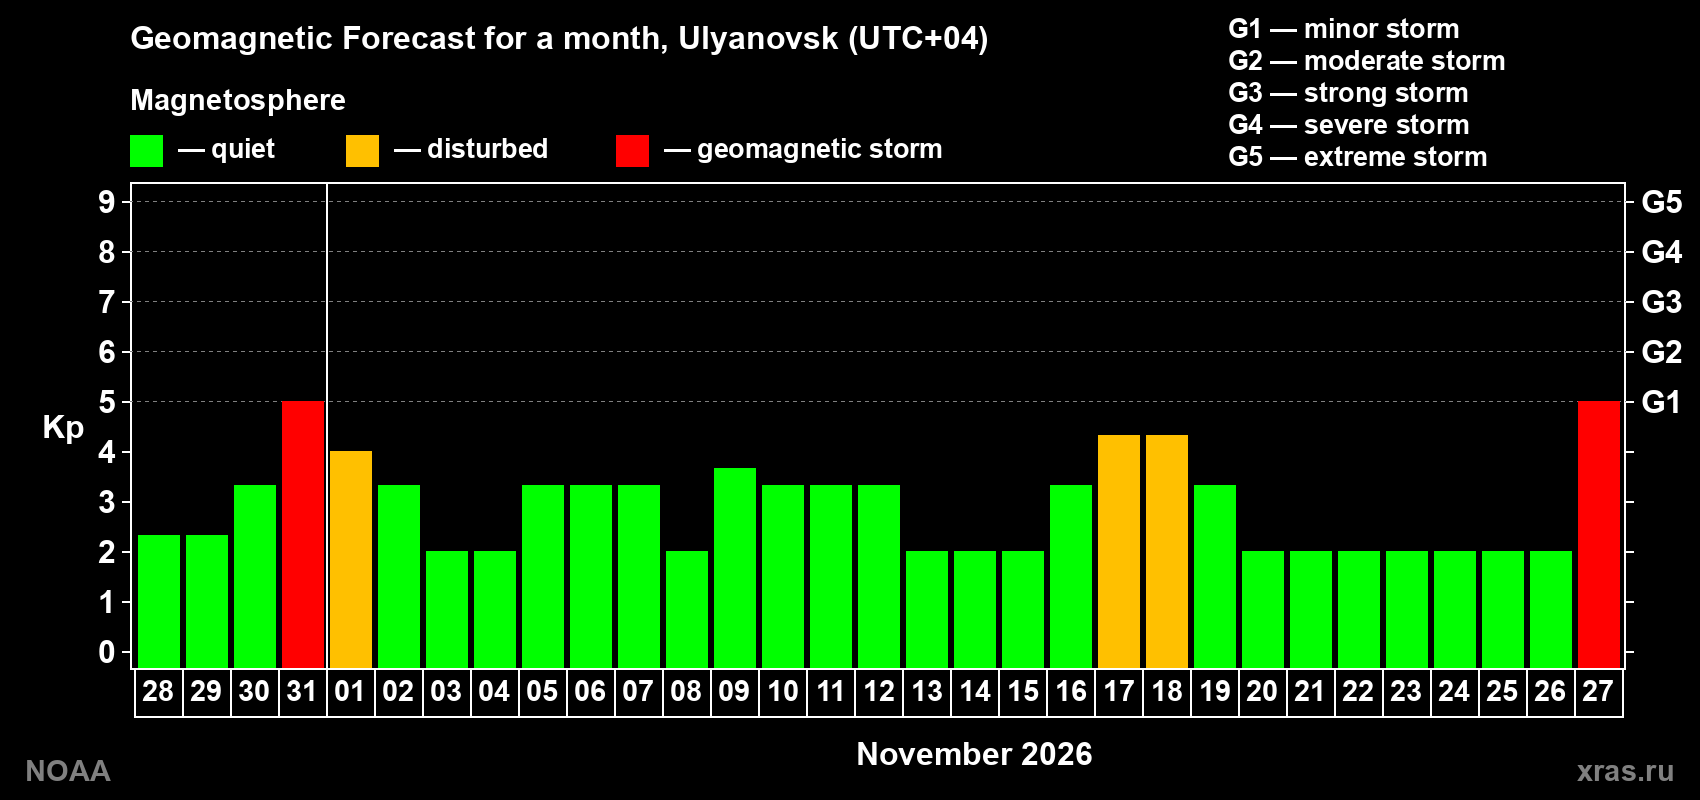Click the G4 severe storm legend line
This screenshot has height=800, width=1700.
point(1349,125)
